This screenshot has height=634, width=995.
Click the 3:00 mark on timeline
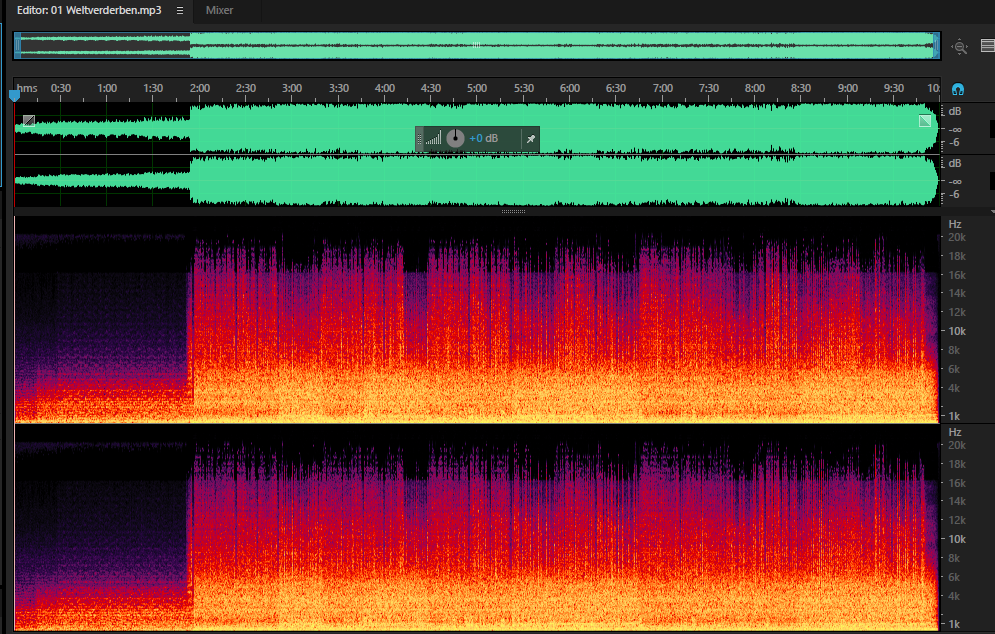click(x=292, y=88)
